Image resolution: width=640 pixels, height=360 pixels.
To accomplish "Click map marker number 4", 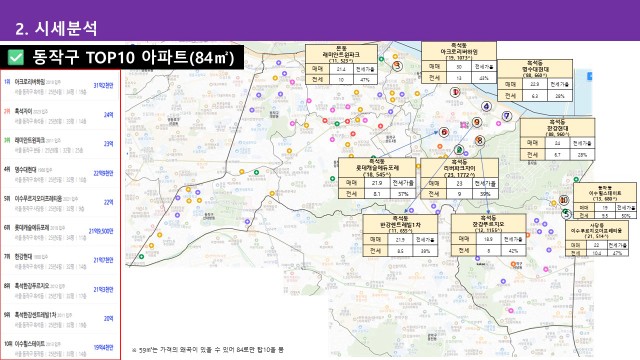I will (486, 107).
